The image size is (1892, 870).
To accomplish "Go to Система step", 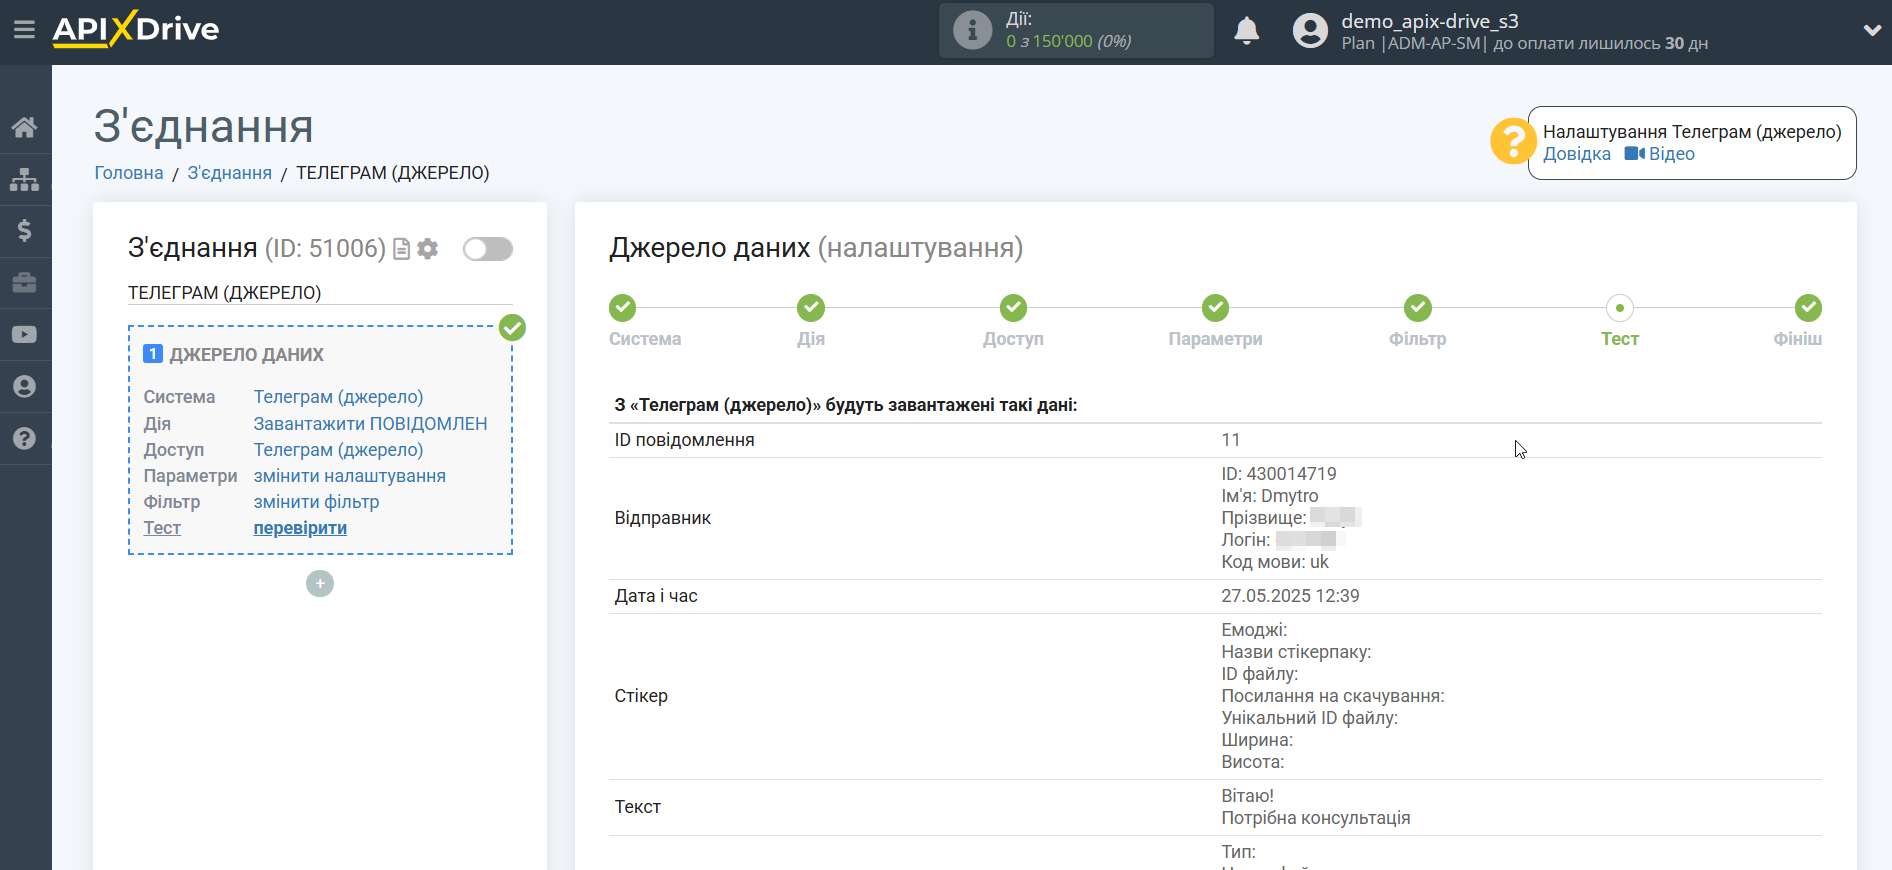I will click(623, 308).
